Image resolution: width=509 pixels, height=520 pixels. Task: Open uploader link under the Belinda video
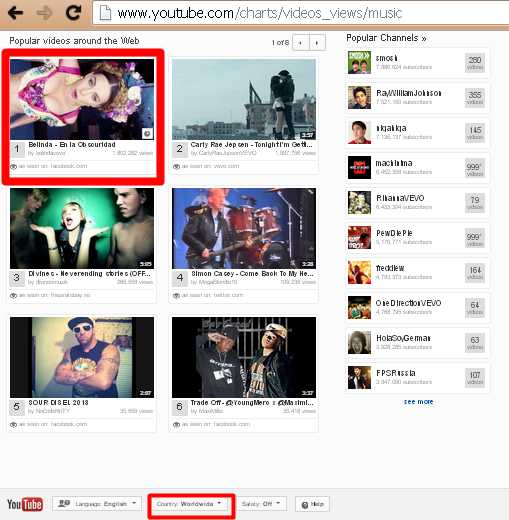pos(51,153)
